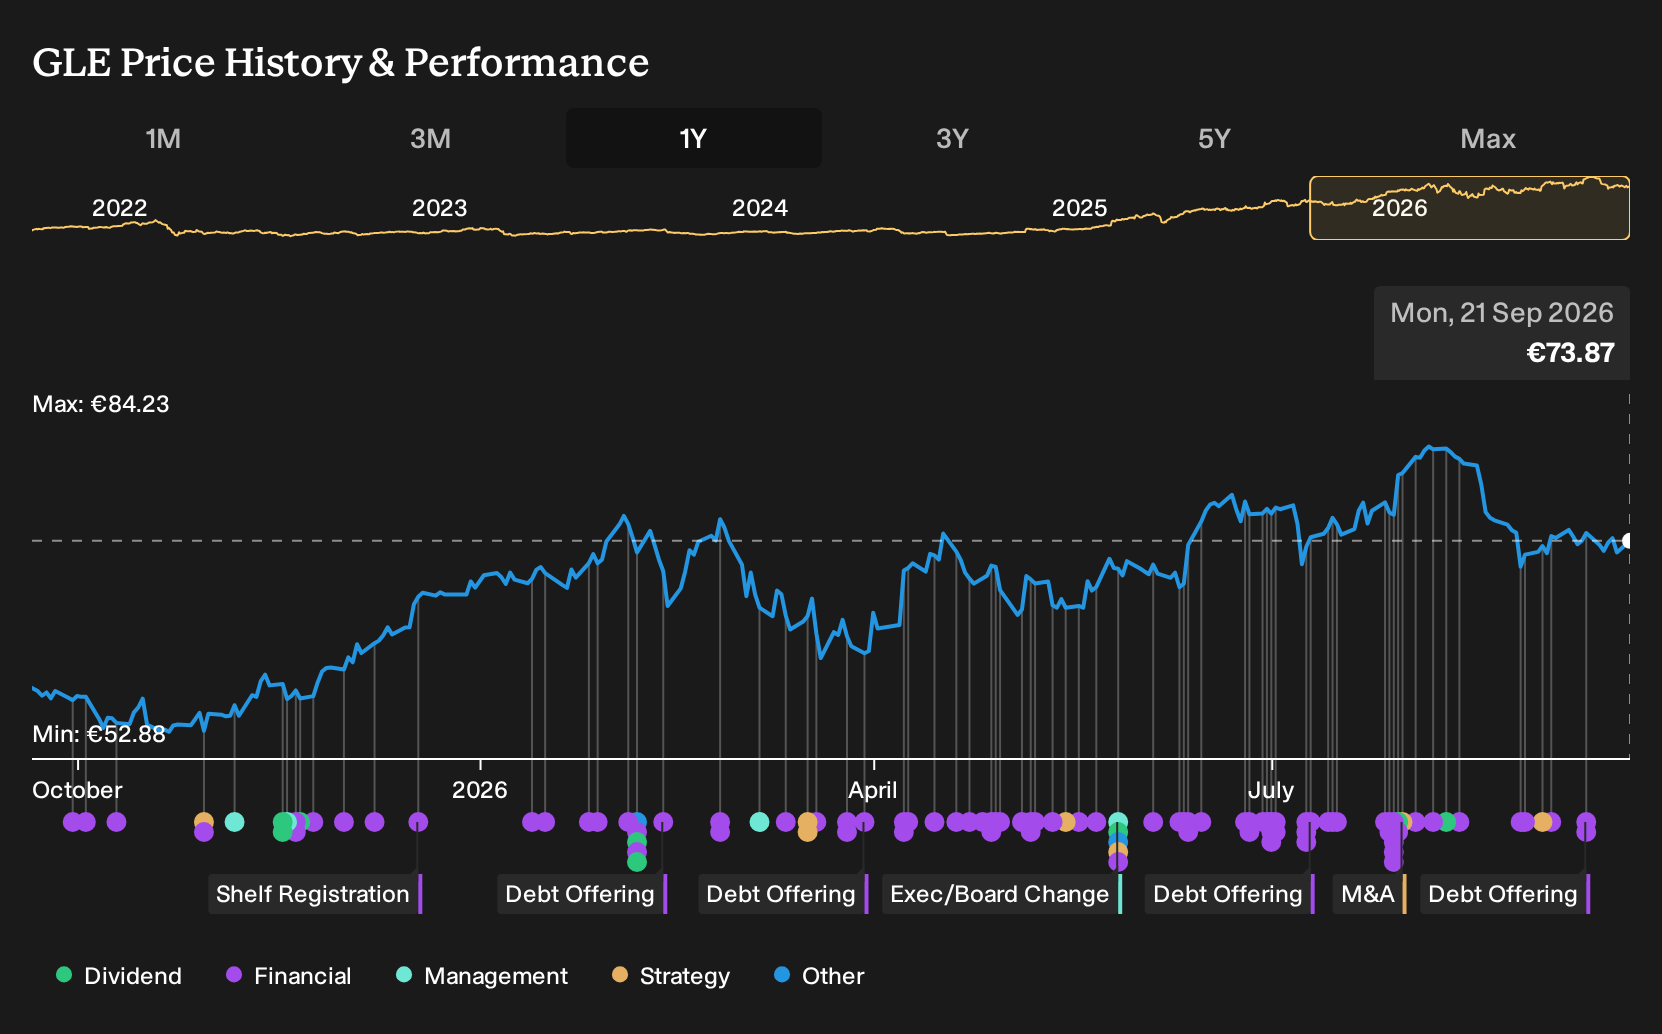This screenshot has height=1034, width=1662.
Task: Select the purple event dot above Shelf Registration
Action: pyautogui.click(x=418, y=822)
